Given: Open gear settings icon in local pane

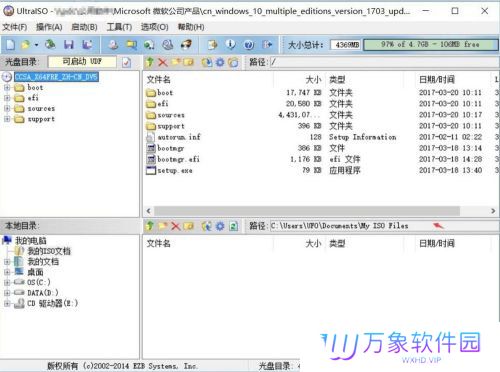Looking at the screenshot, I should point(220,226).
